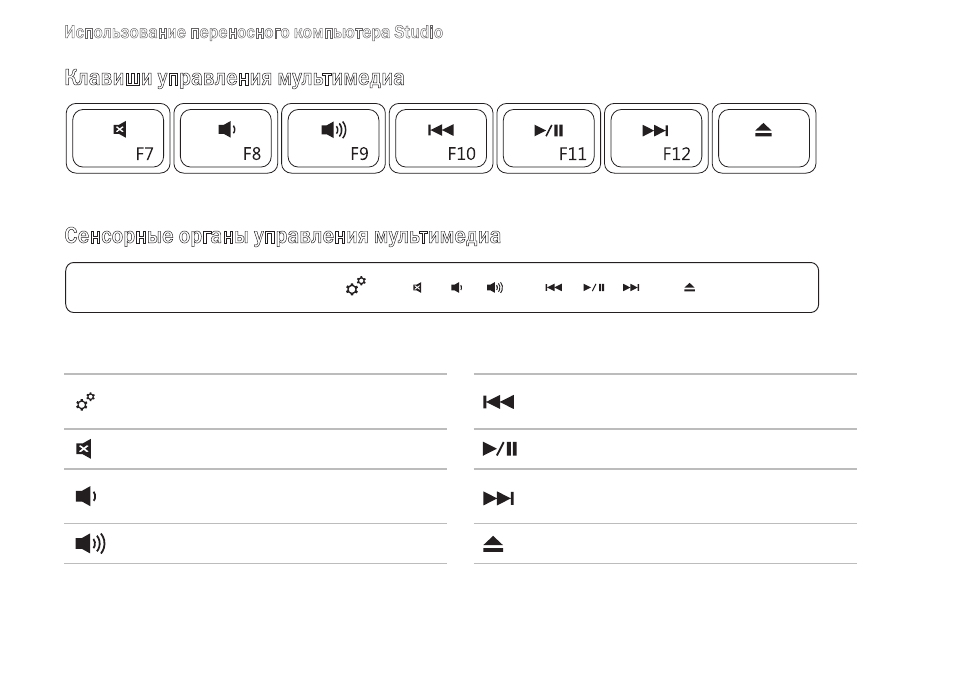The image size is (953, 676).
Task: Click the F11 play/pause key
Action: coord(548,139)
